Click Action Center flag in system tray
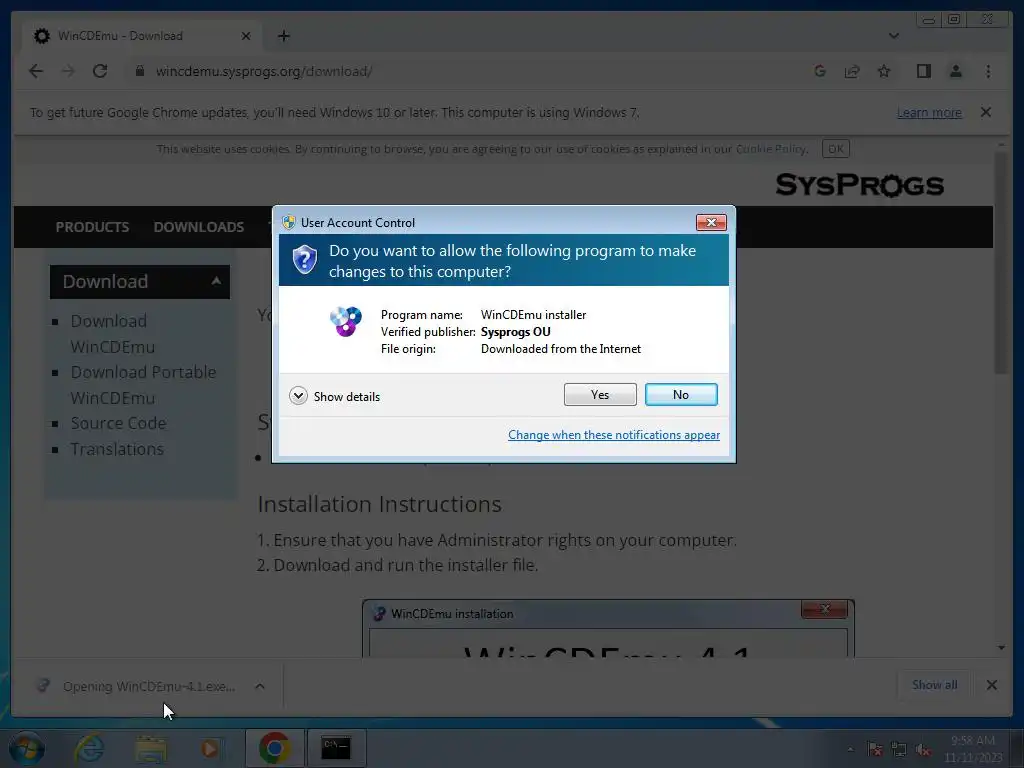Viewport: 1024px width, 768px height. point(875,749)
